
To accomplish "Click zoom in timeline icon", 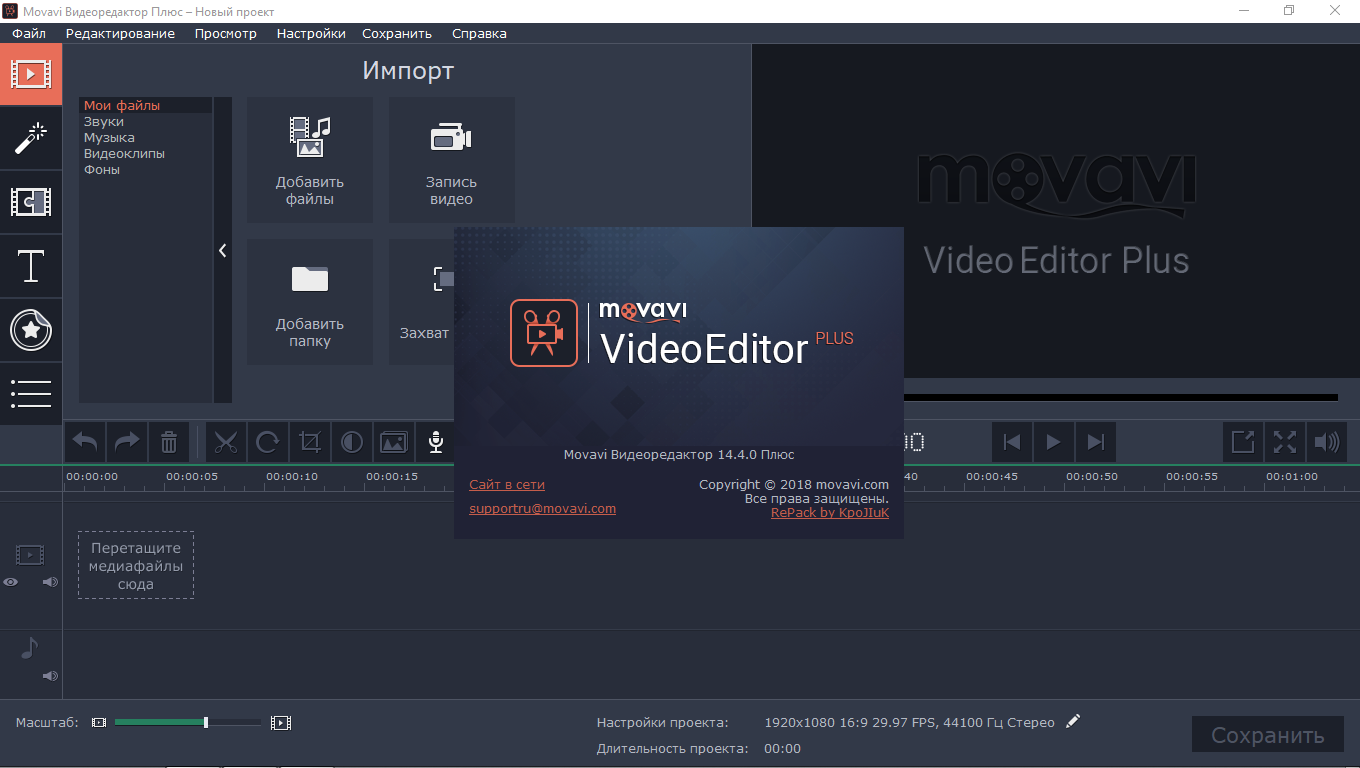I will pyautogui.click(x=281, y=722).
